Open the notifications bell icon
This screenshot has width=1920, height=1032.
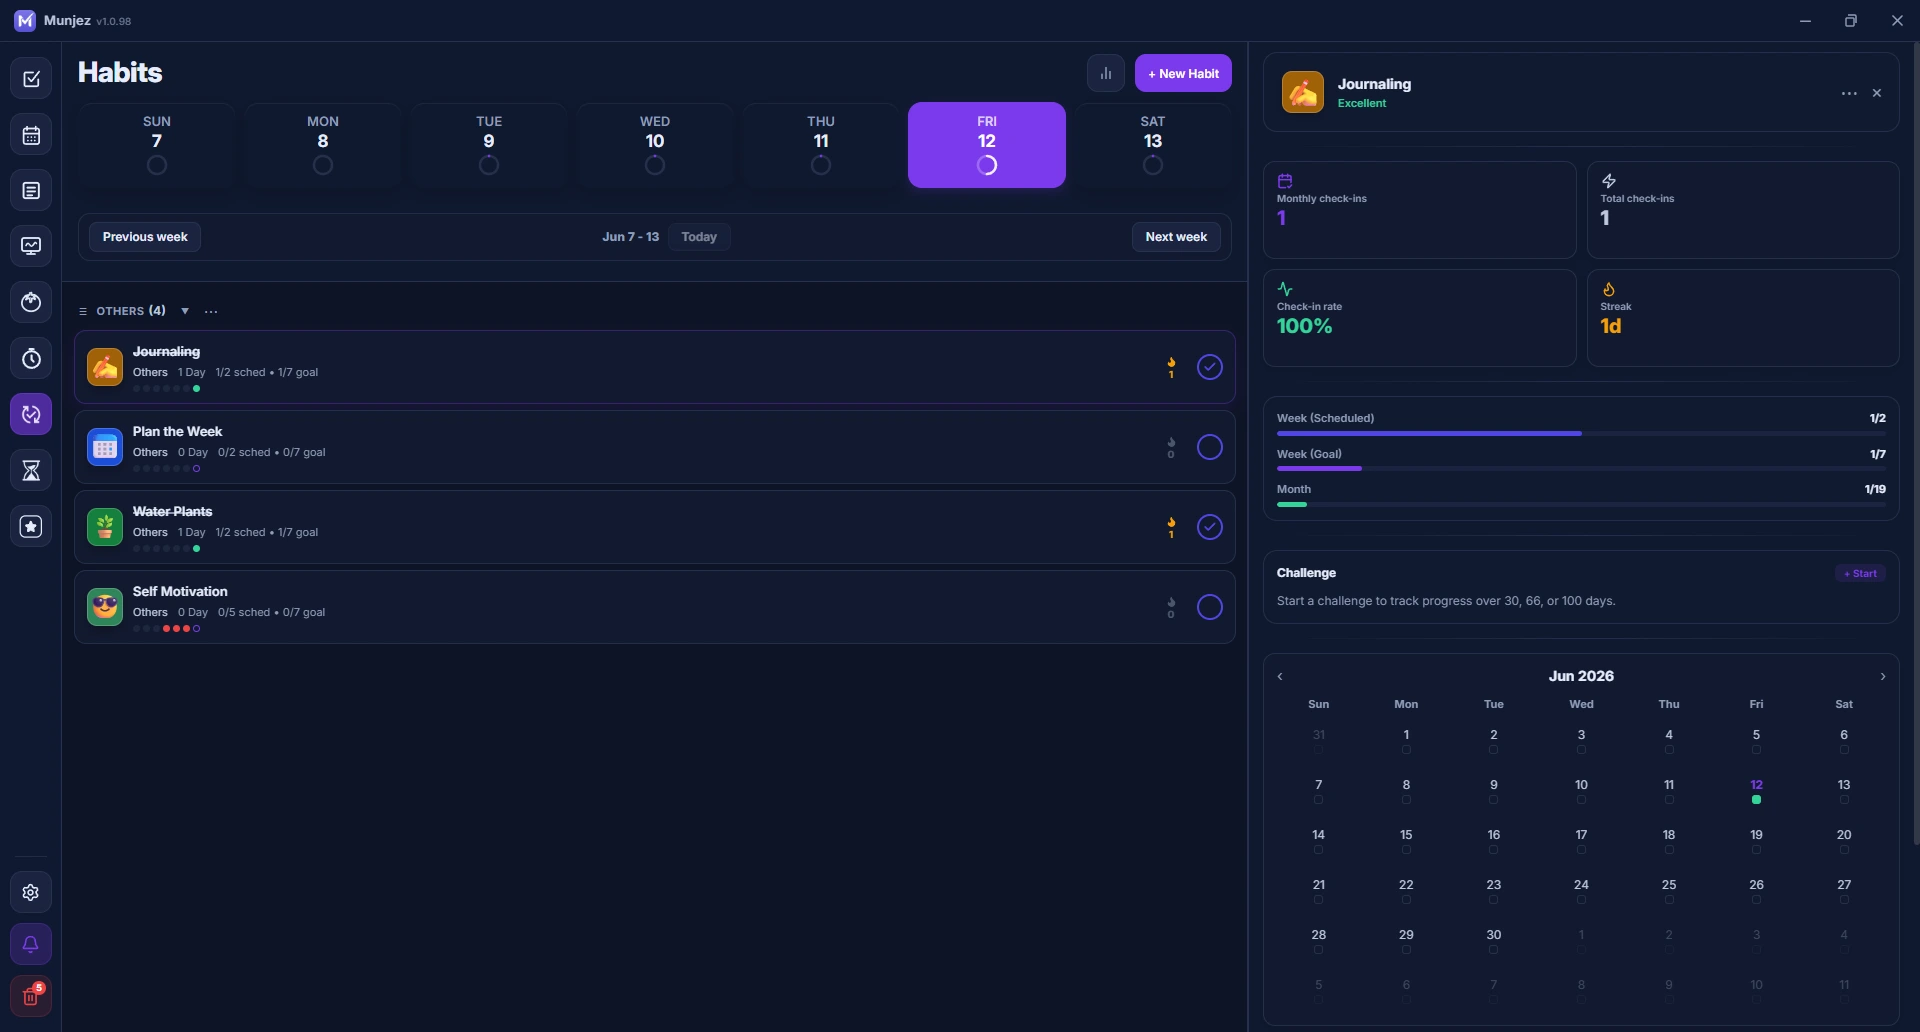pyautogui.click(x=31, y=944)
